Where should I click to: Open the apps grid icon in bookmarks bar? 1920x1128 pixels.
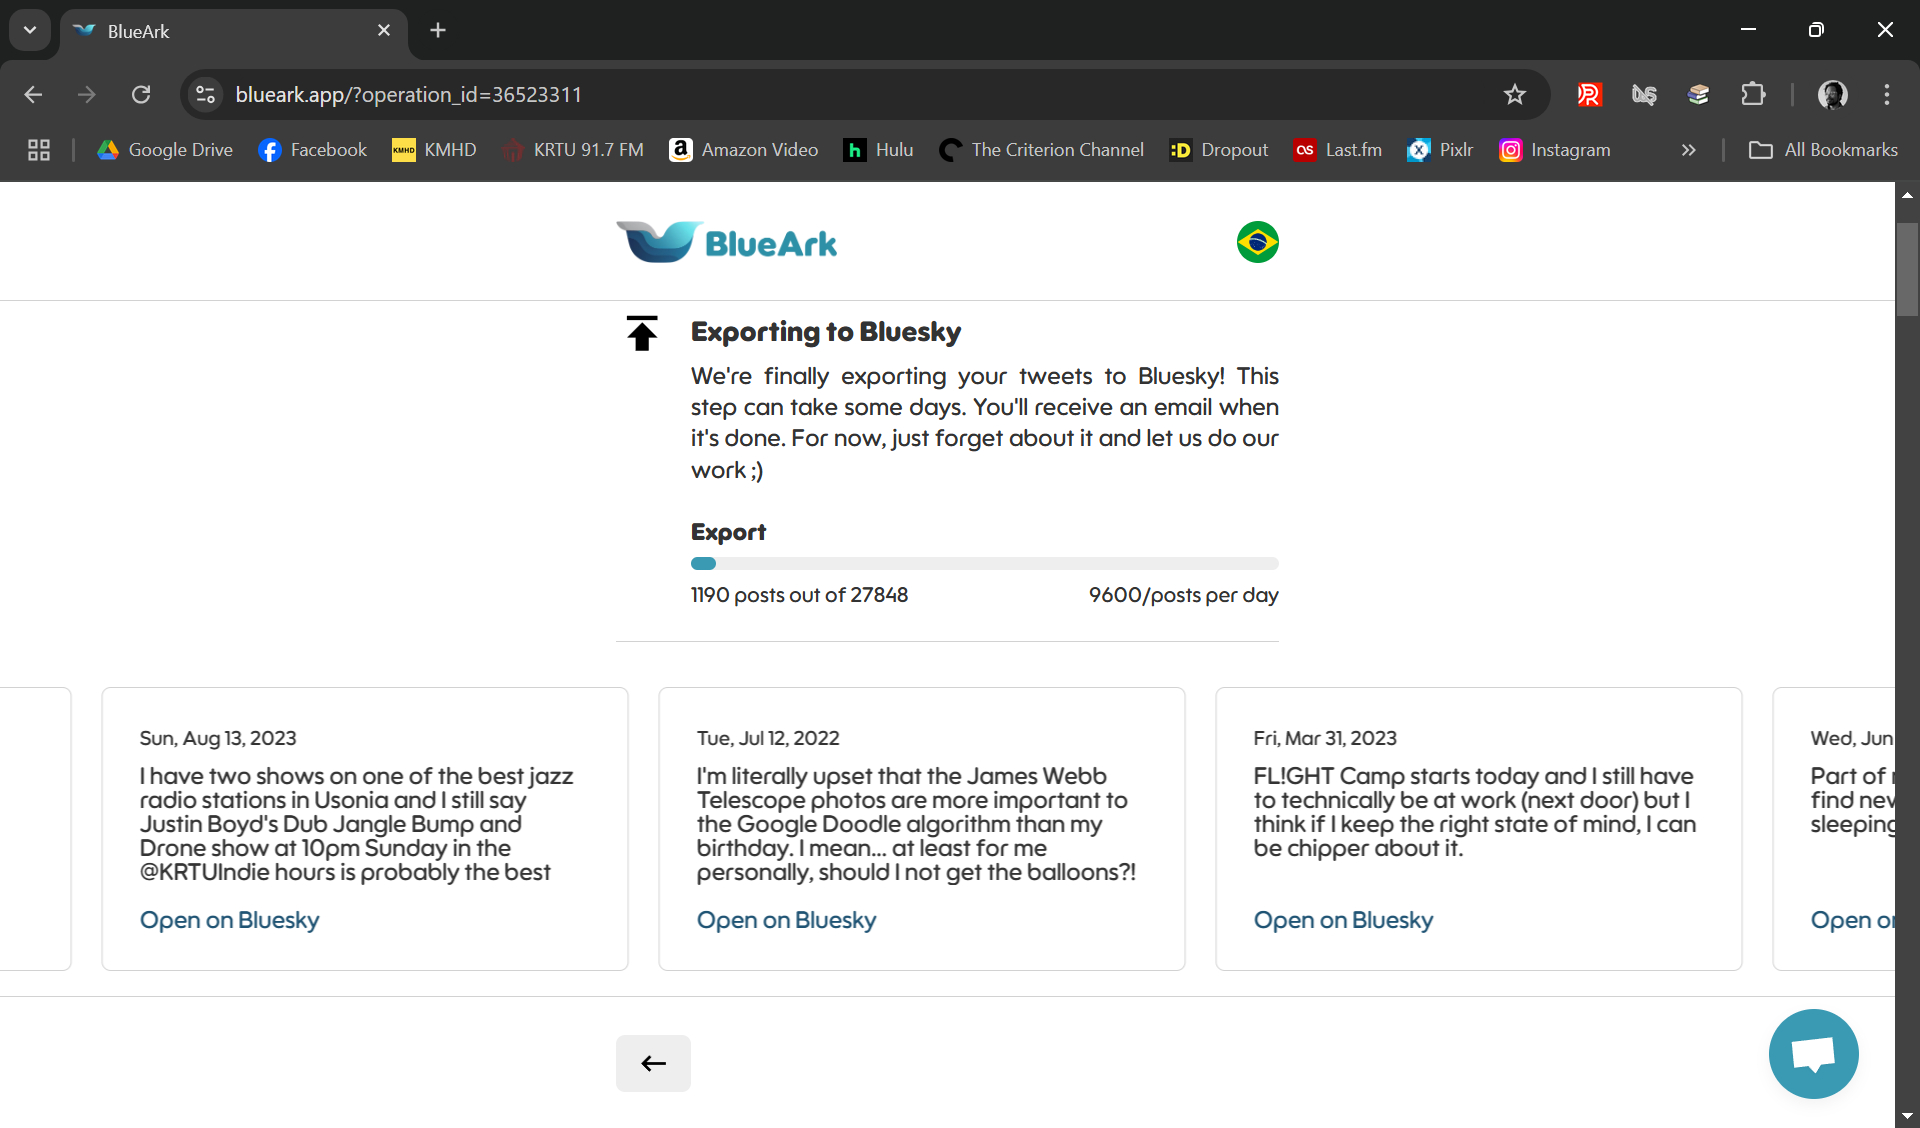[39, 150]
